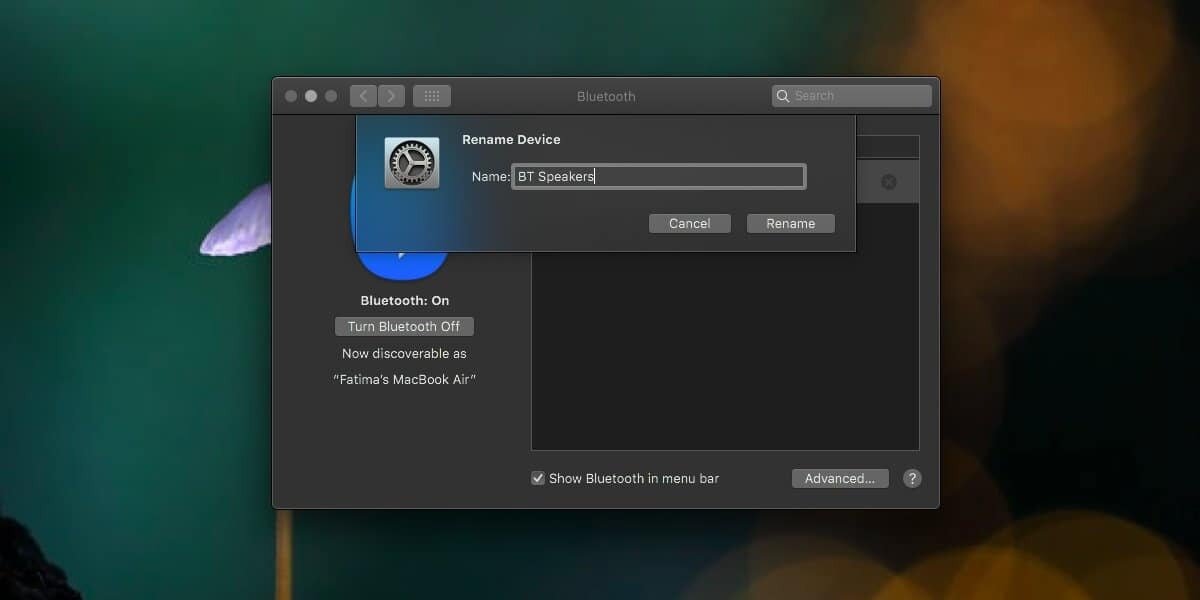Image resolution: width=1200 pixels, height=600 pixels.
Task: Click the window zoom button
Action: 331,96
